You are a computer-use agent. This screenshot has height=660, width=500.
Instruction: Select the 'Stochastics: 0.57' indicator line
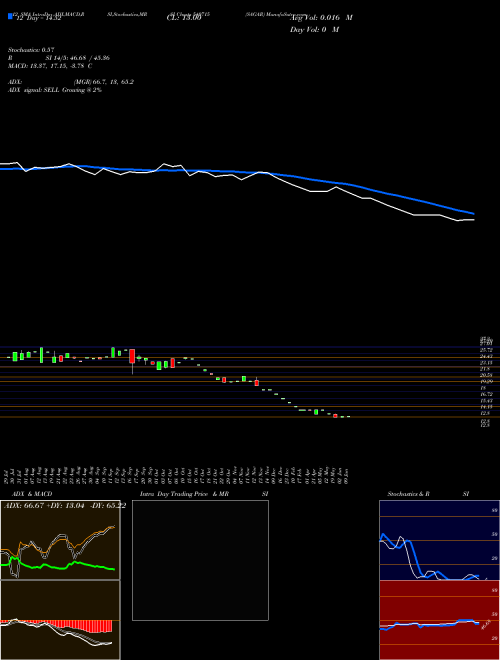[x=31, y=50]
